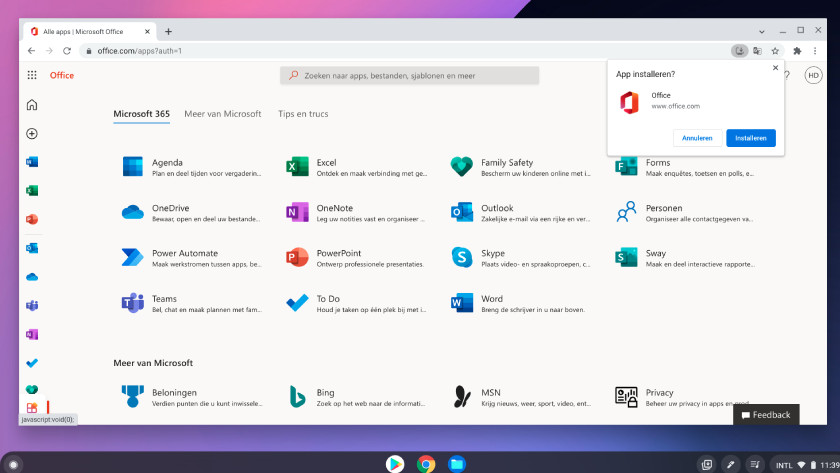Click the Create new plus icon in sidebar
840x473 pixels.
[32, 133]
